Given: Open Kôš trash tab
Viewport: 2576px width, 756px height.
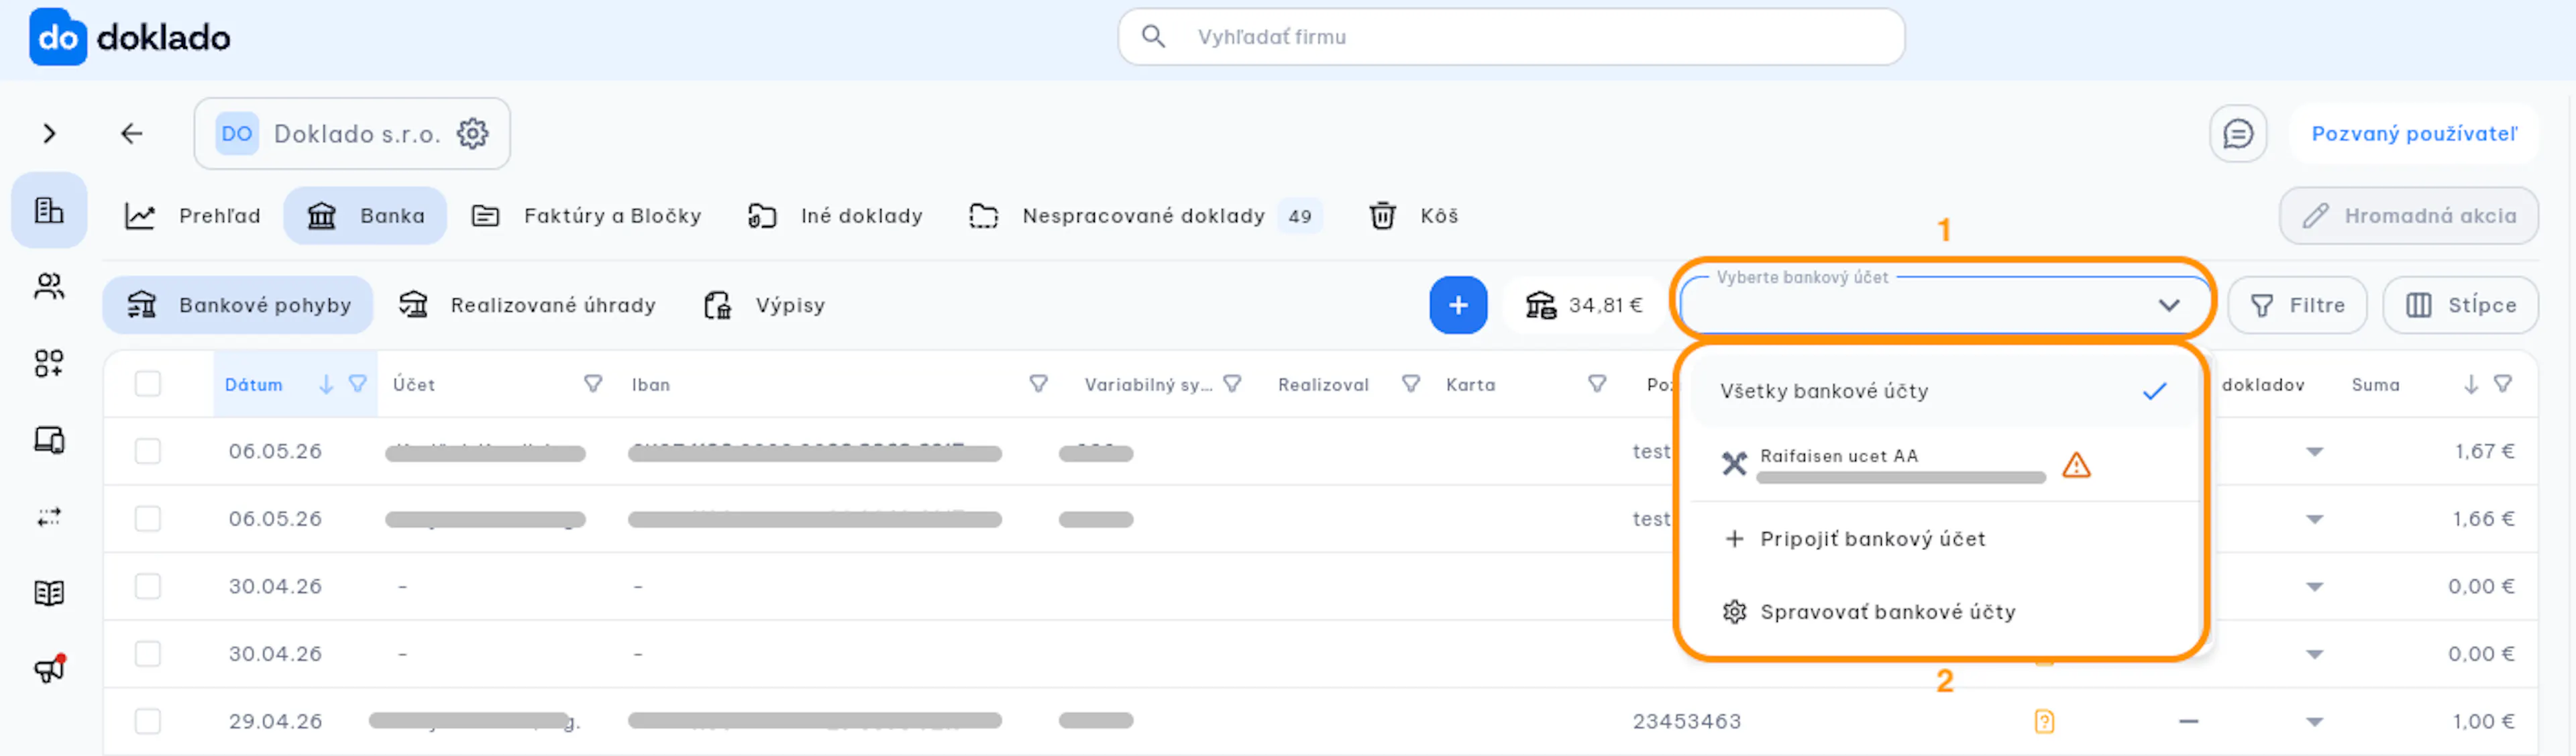Looking at the screenshot, I should tap(1413, 216).
